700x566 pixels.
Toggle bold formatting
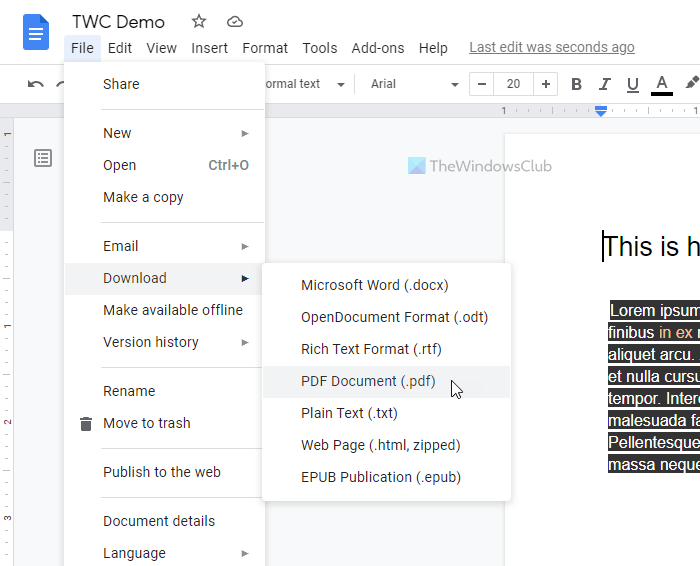[576, 84]
